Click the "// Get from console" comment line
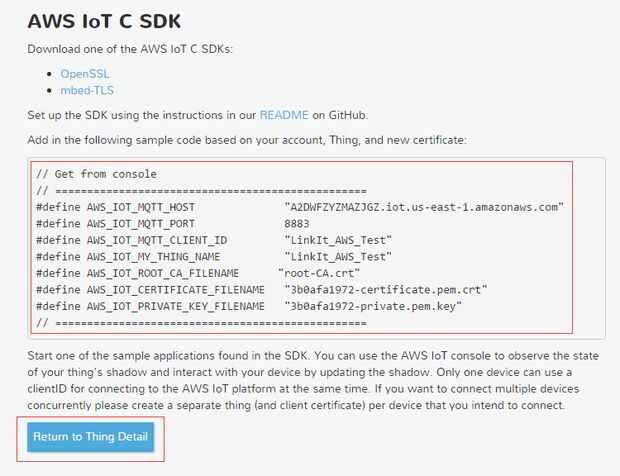Viewport: 620px width, 476px height. 96,173
